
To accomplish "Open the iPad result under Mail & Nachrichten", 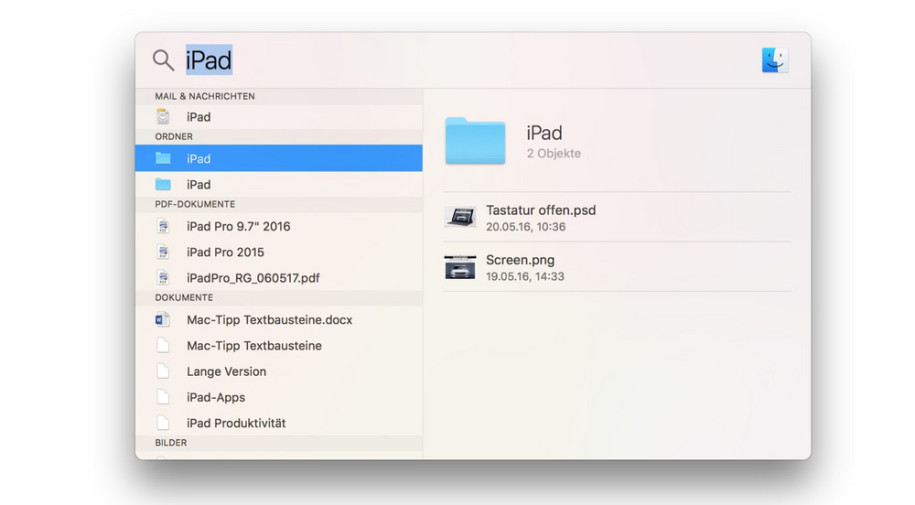I will [279, 117].
